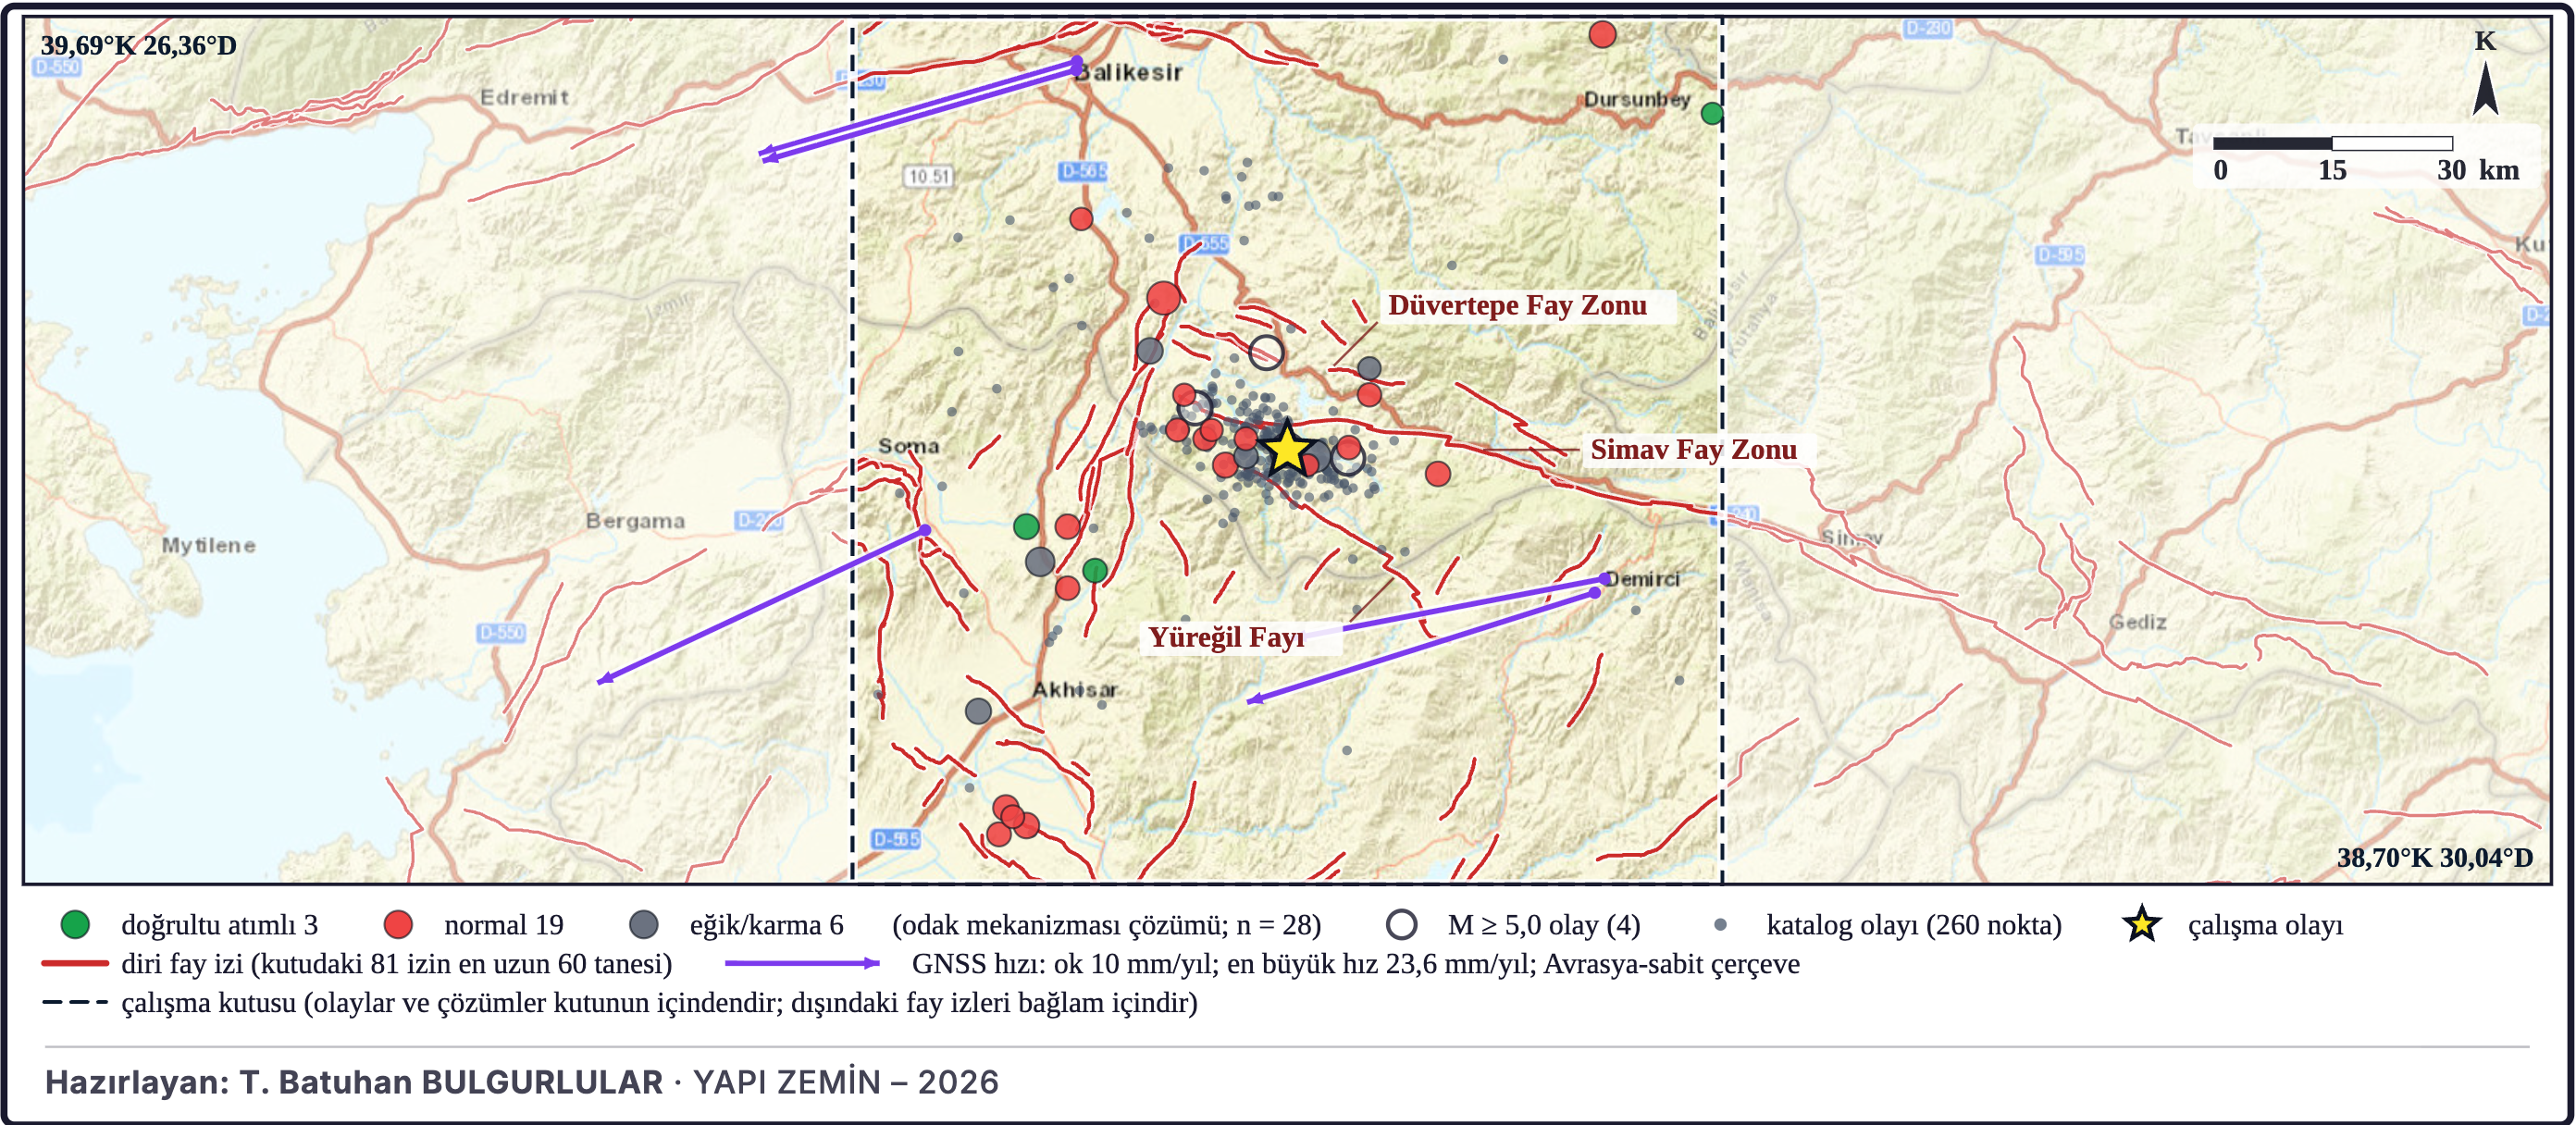Click the green circle near Dursunbey
This screenshot has width=2576, height=1125.
(1713, 113)
